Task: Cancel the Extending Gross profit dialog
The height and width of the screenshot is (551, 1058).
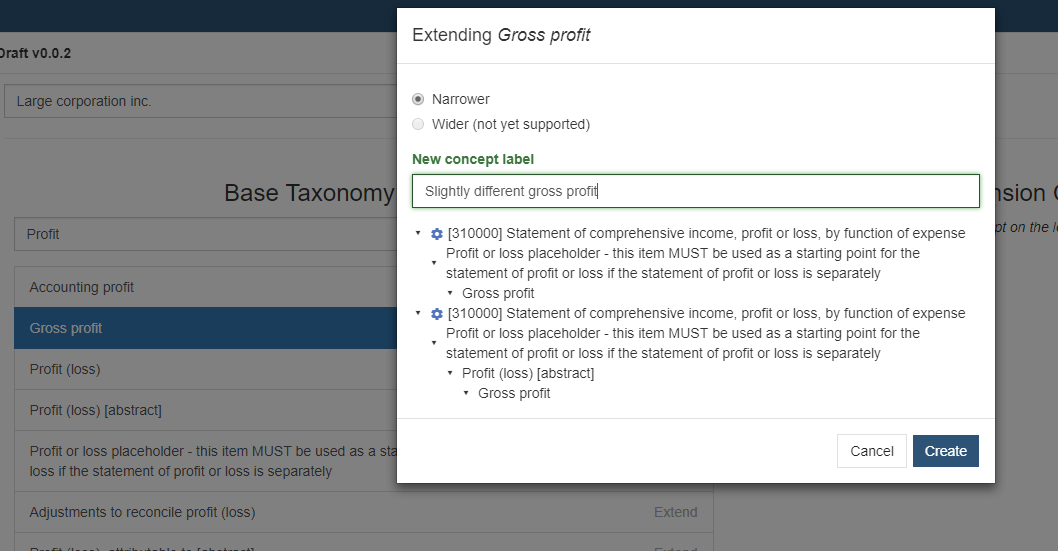Action: [872, 451]
